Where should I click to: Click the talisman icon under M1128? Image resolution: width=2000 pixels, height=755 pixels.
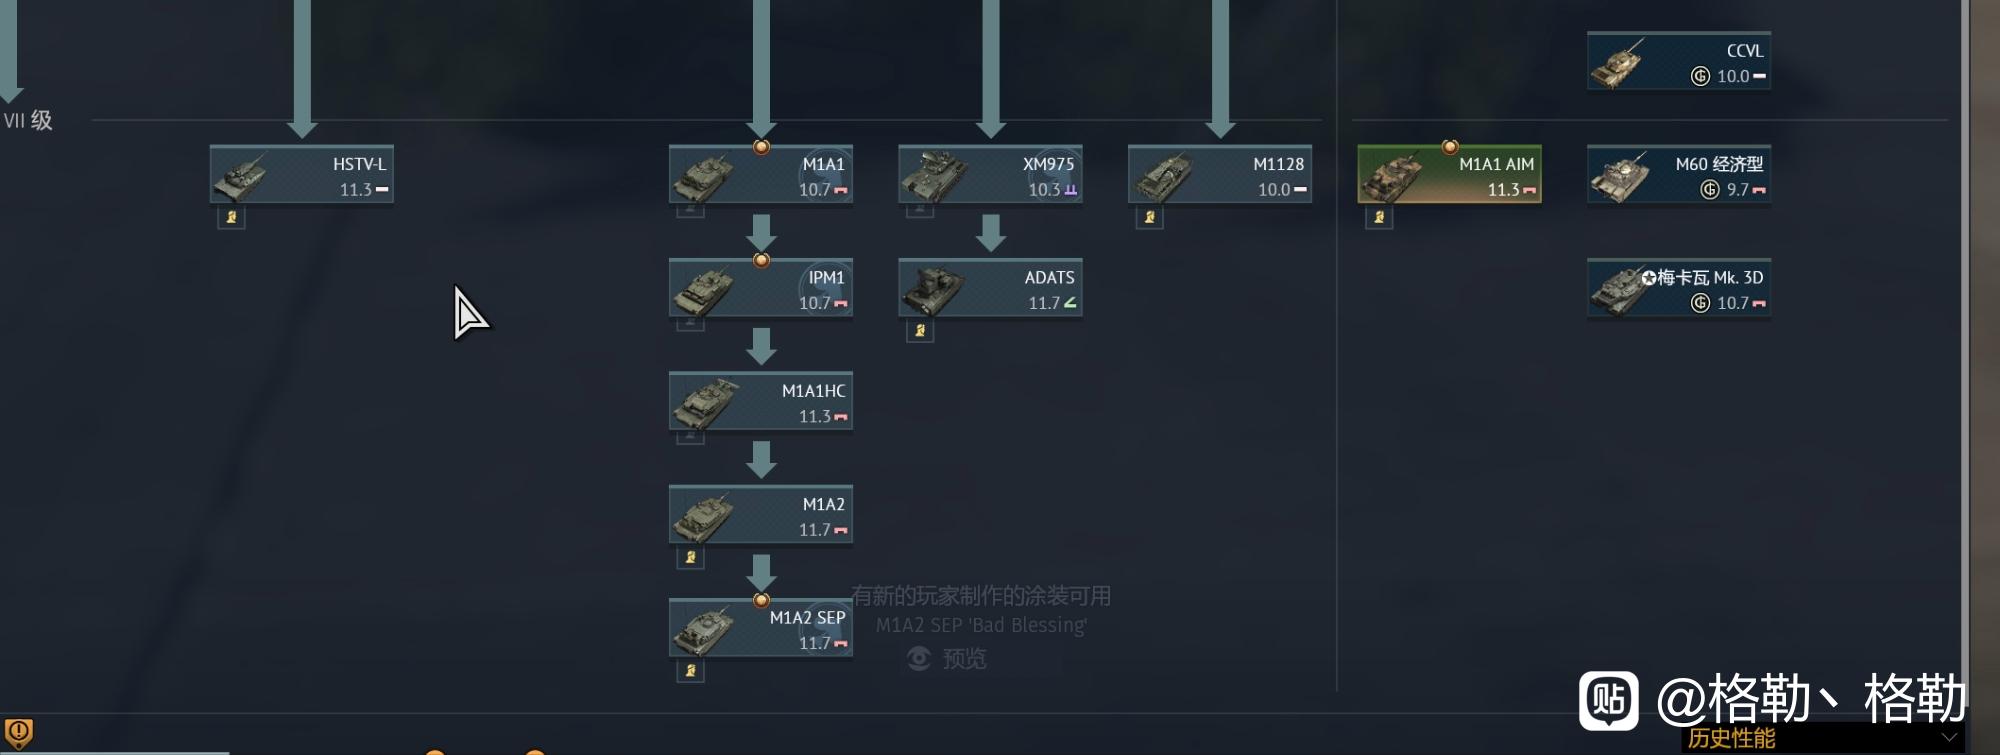pos(1149,217)
